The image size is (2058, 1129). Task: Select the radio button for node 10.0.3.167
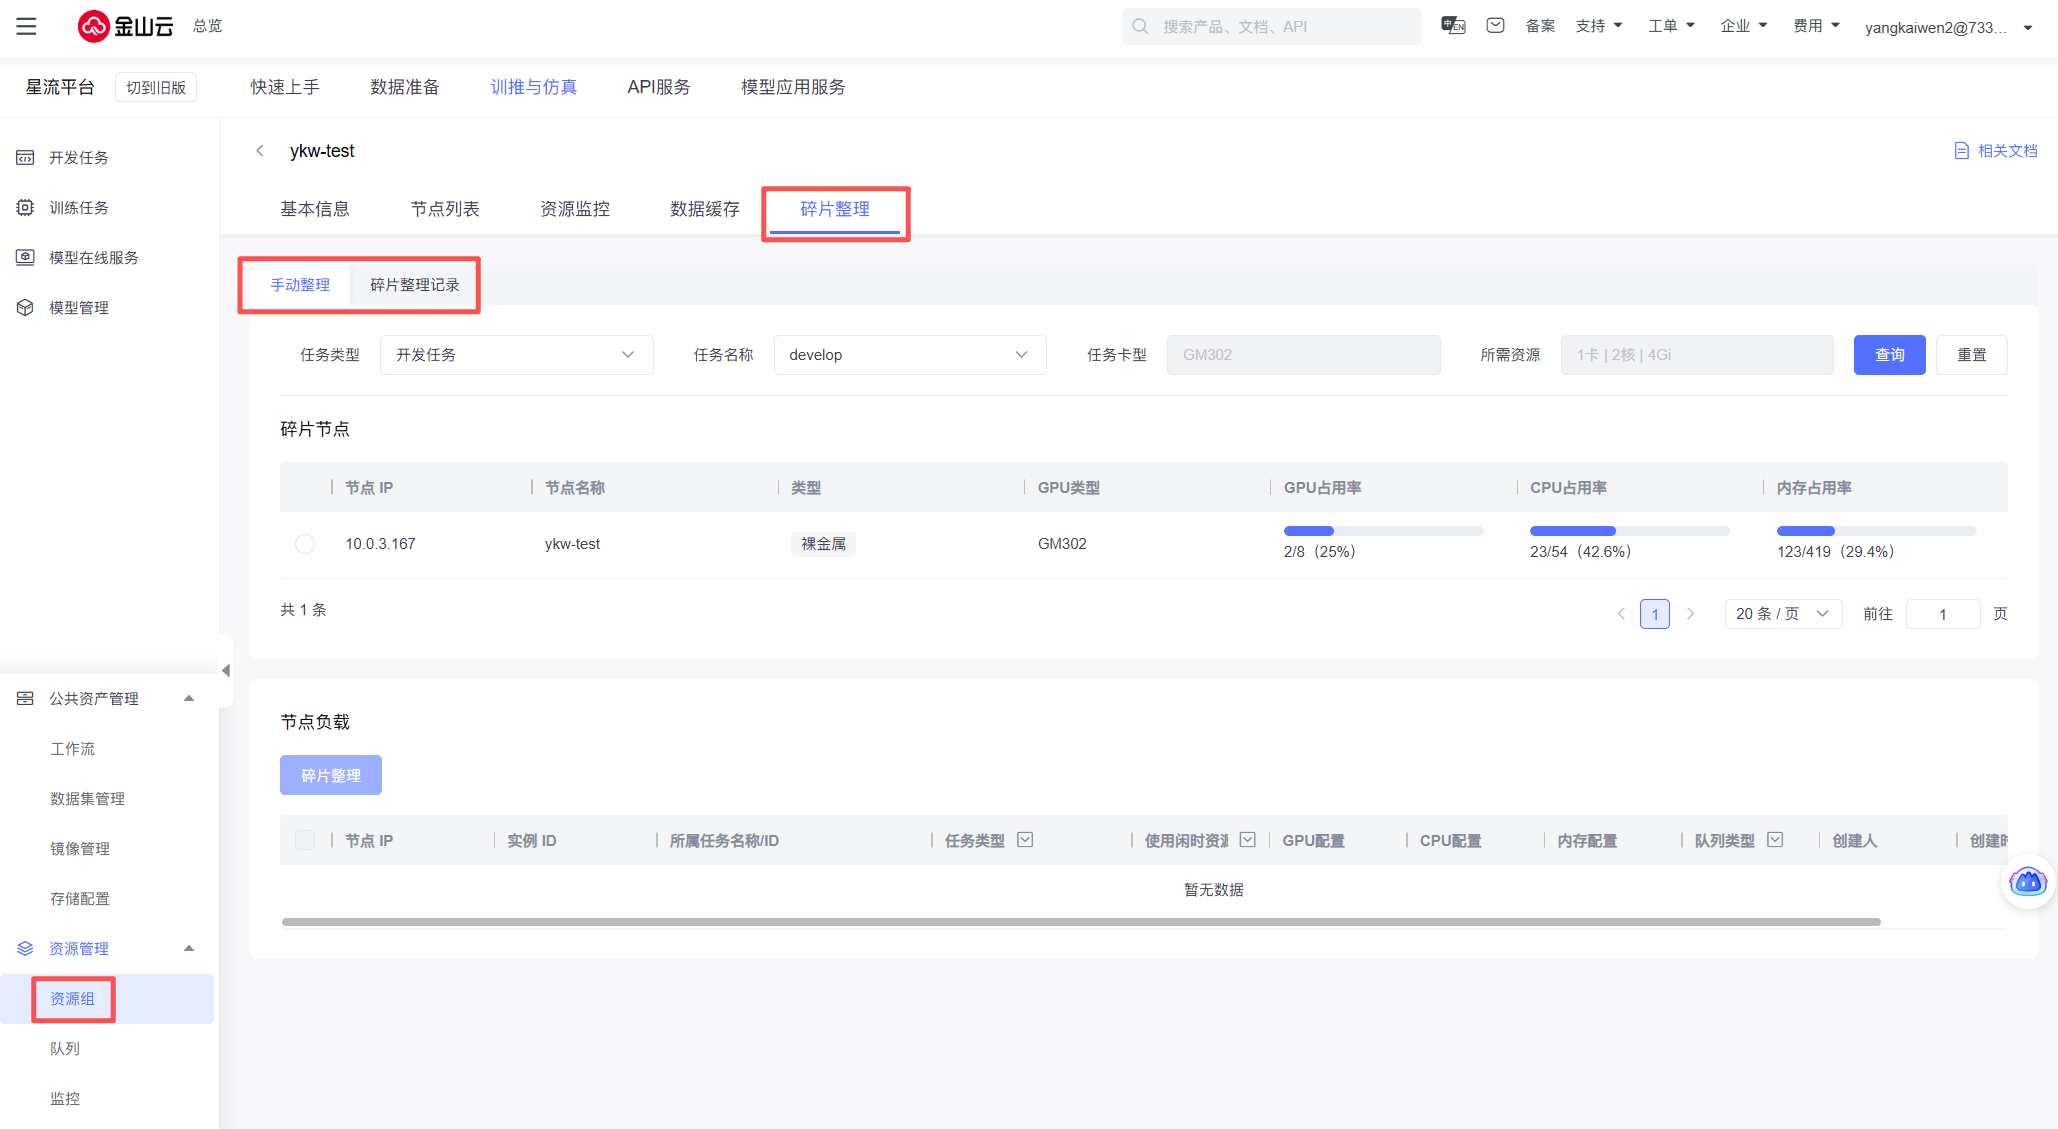305,544
